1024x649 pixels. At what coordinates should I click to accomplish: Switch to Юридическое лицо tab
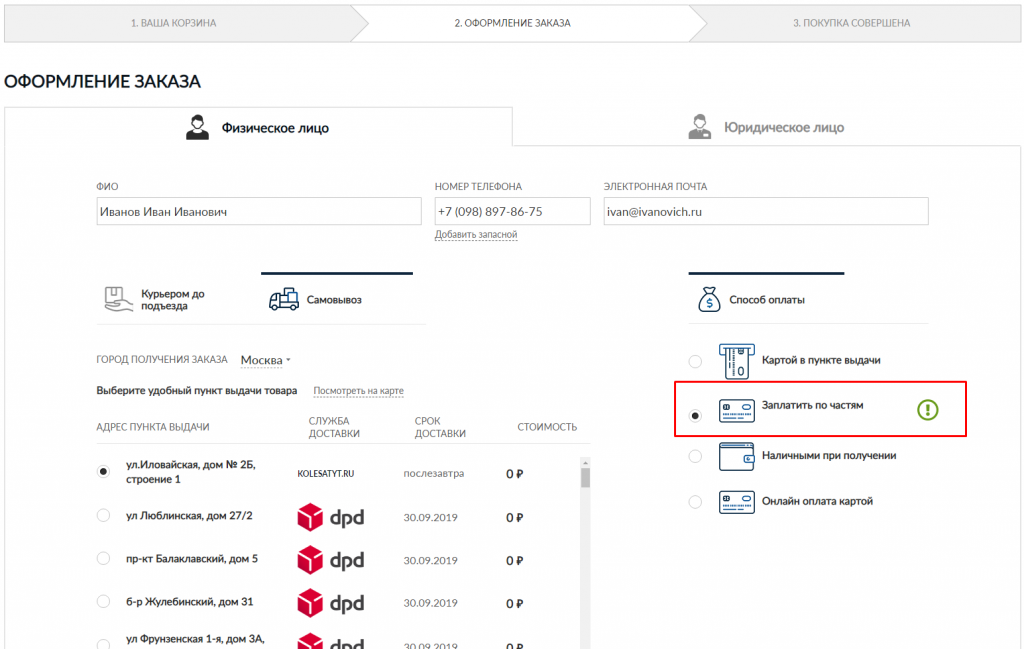[766, 128]
